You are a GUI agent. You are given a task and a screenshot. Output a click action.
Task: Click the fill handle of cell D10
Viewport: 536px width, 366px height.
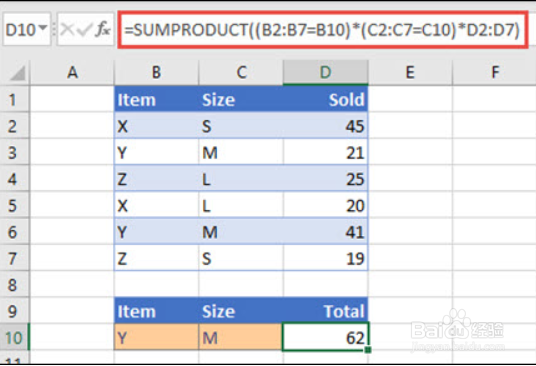coord(368,350)
